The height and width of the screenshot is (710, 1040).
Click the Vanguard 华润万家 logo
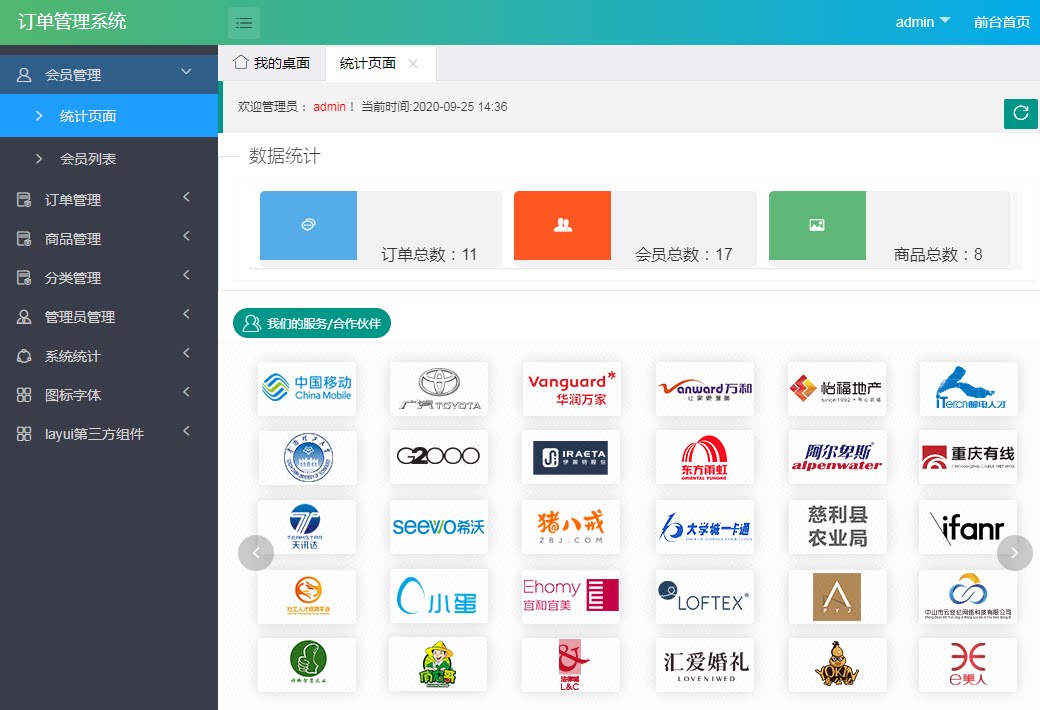pos(572,389)
